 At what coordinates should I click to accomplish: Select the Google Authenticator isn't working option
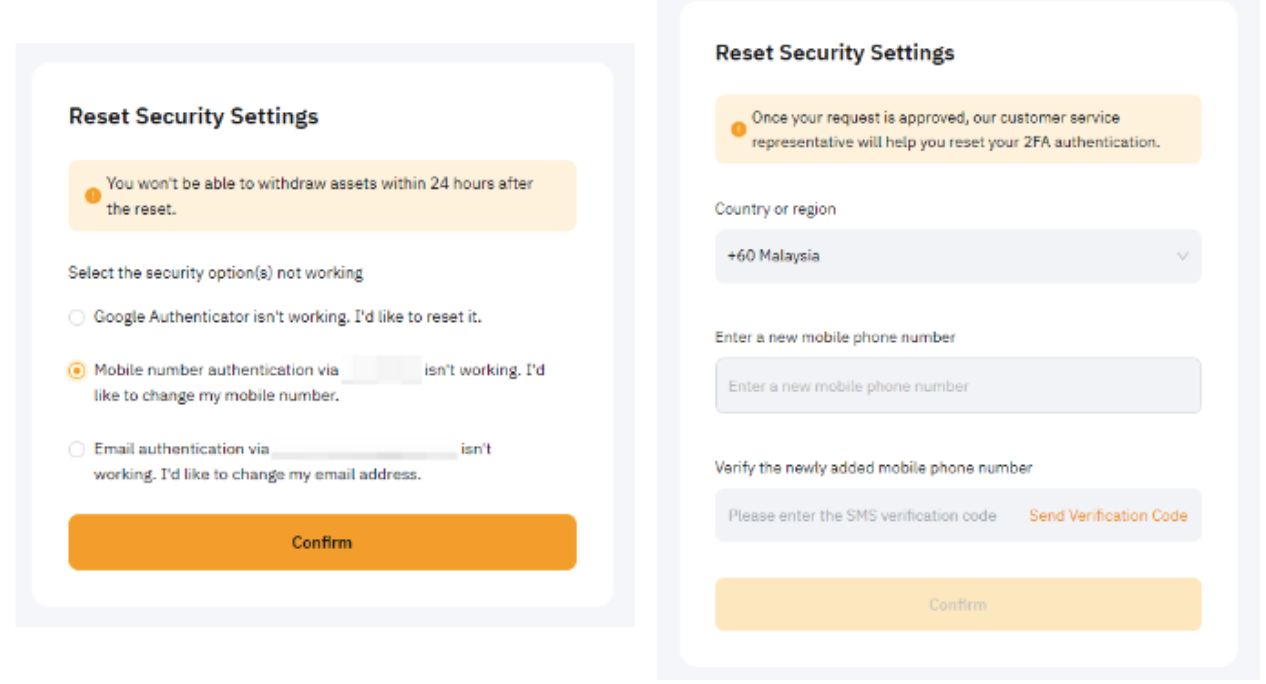[77, 317]
